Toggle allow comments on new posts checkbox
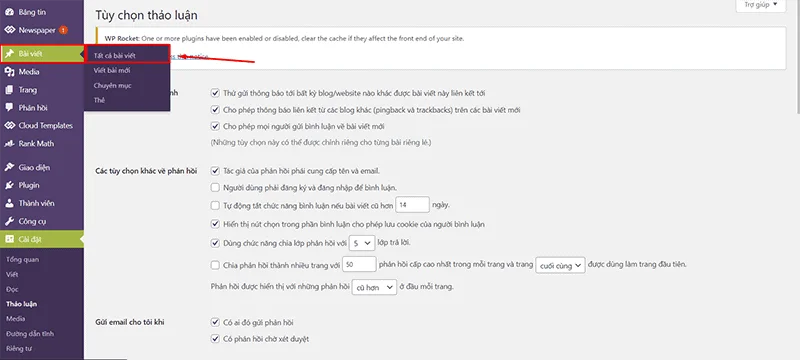 [215, 126]
